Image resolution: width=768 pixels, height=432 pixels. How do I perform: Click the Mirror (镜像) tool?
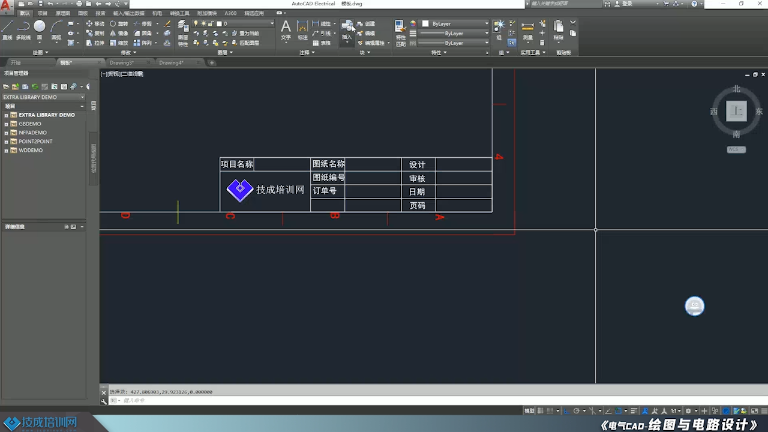(x=119, y=33)
